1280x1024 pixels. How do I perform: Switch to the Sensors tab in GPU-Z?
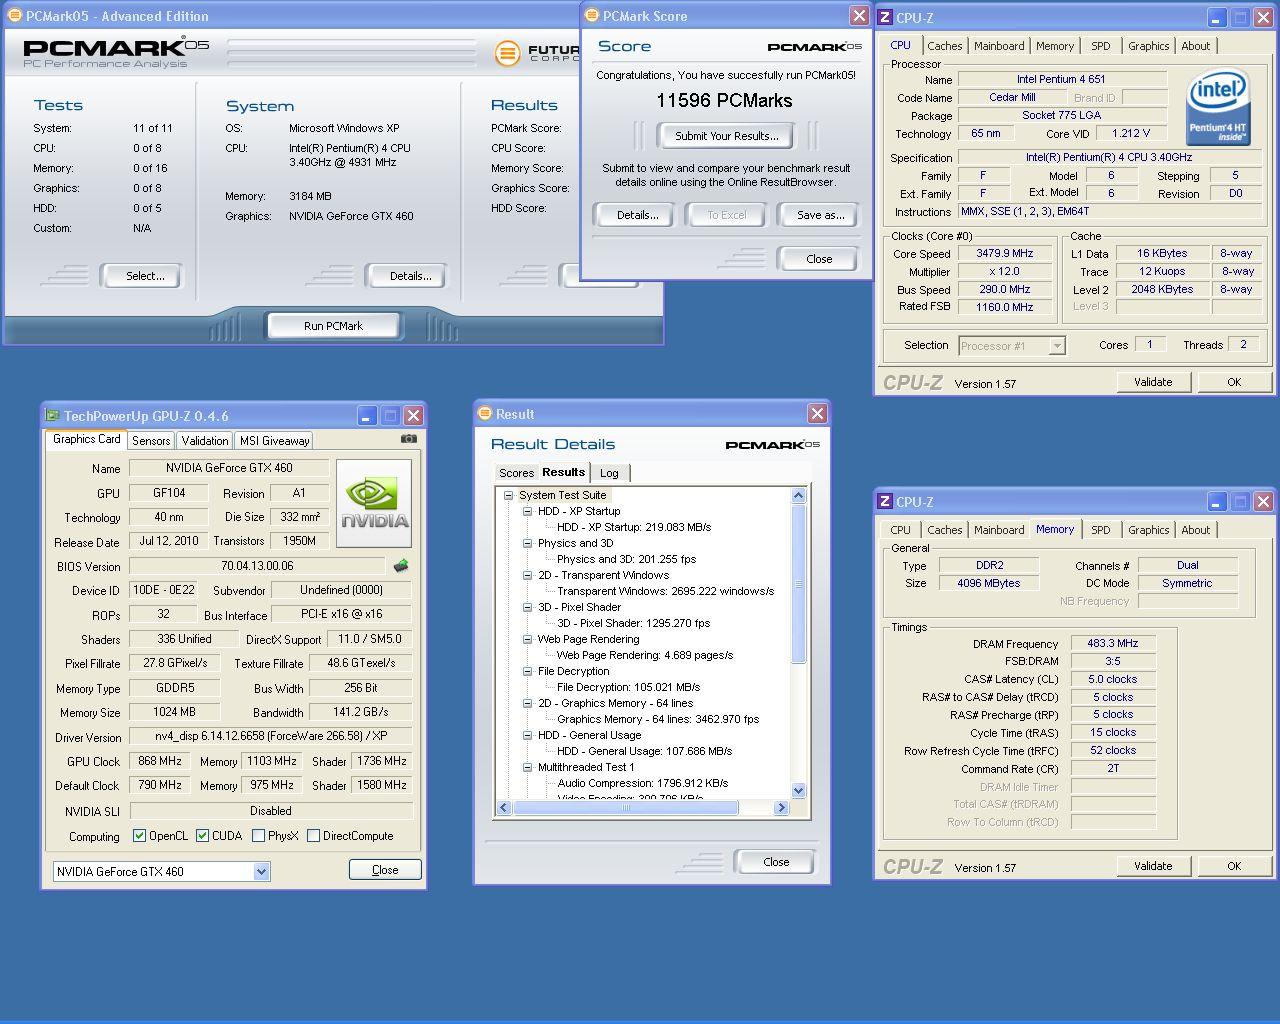151,441
